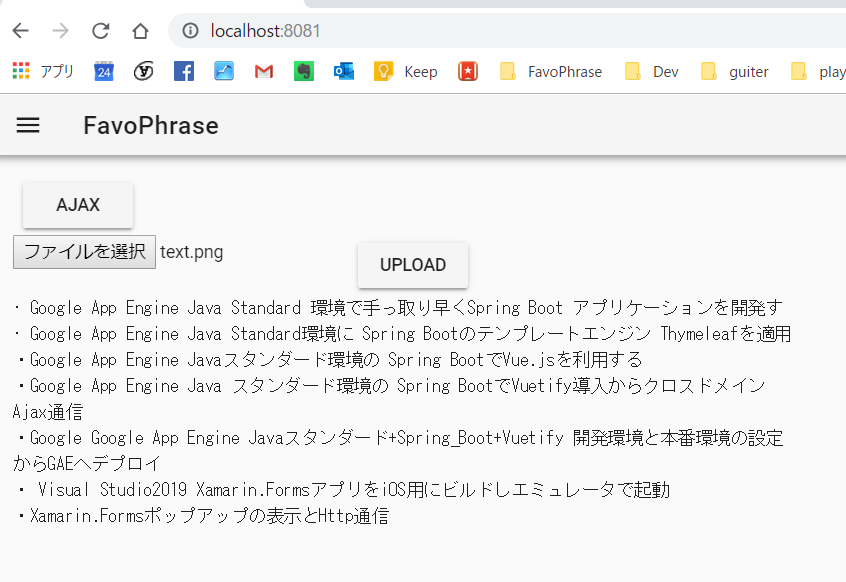846x582 pixels.
Task: Reload the current page
Action: click(x=100, y=31)
